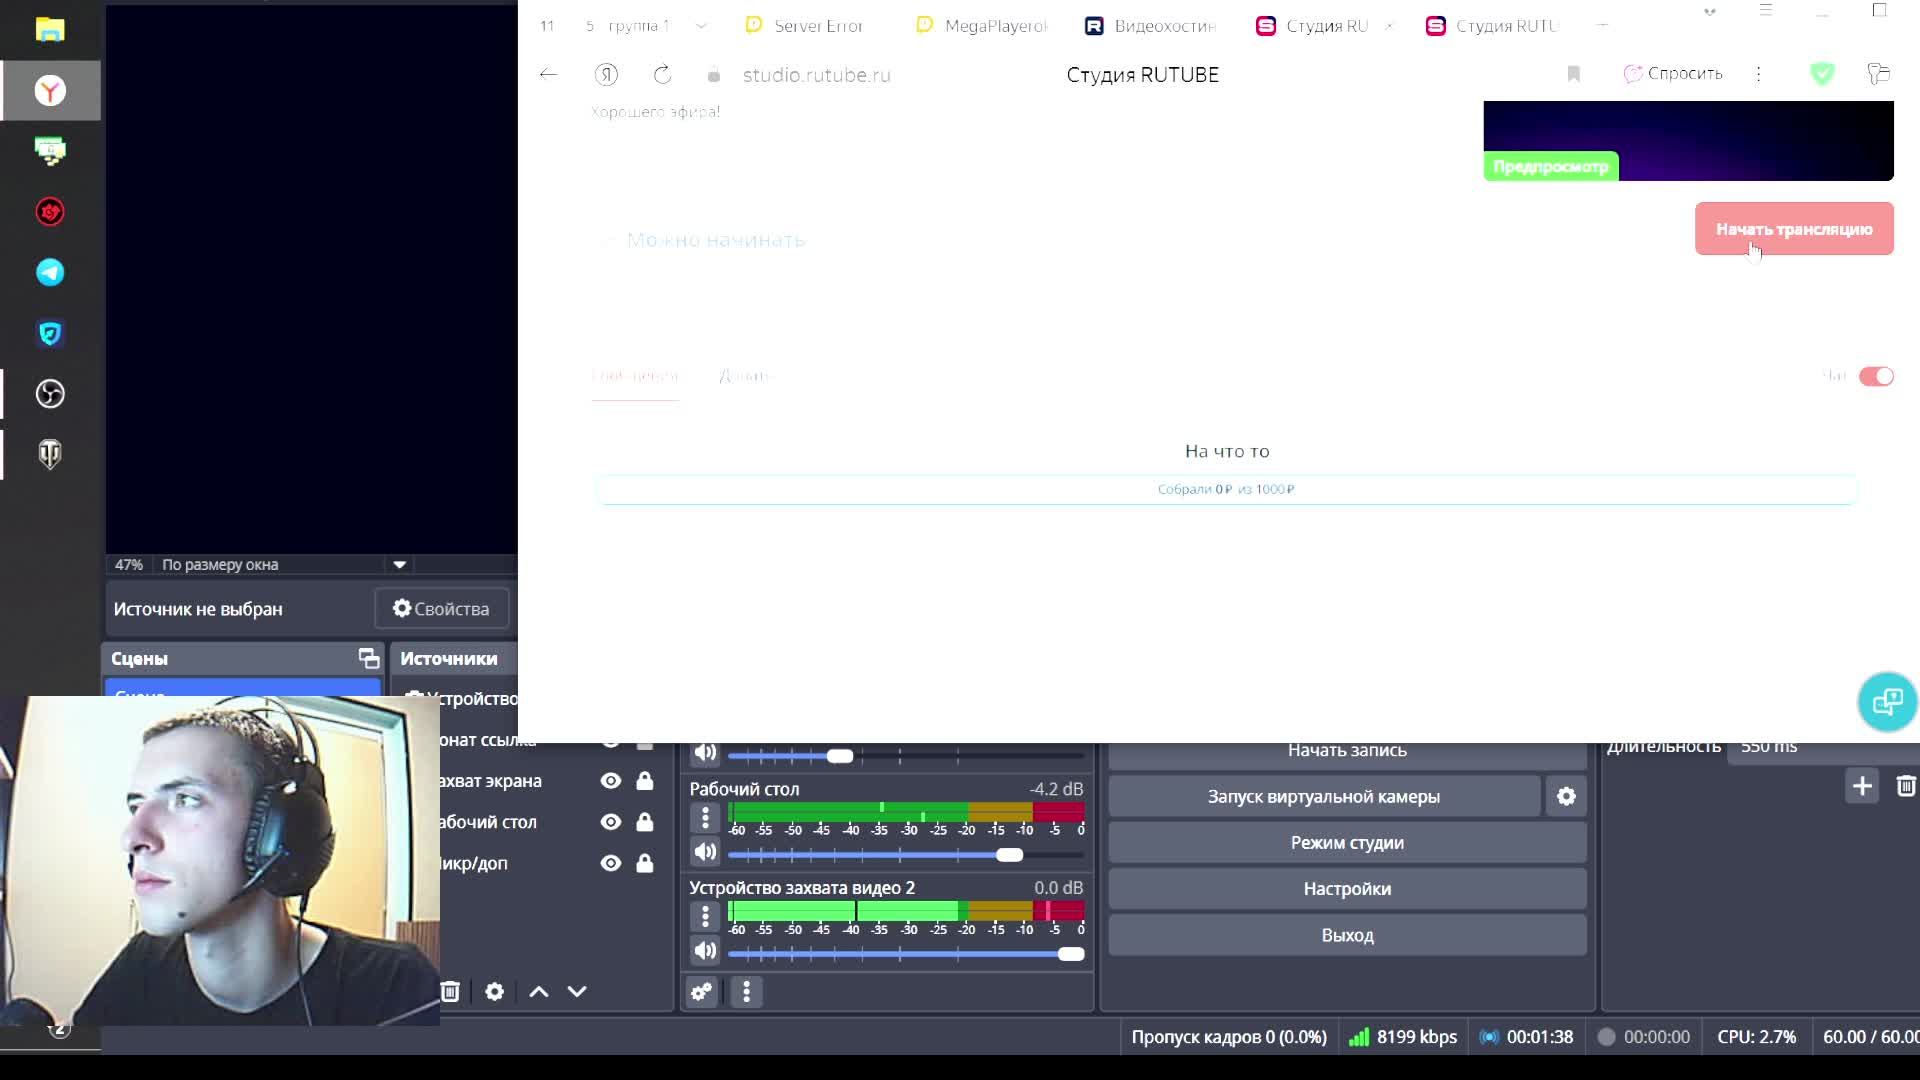Open the Сцены dock float icon
Viewport: 1920px width, 1080px height.
(x=369, y=658)
